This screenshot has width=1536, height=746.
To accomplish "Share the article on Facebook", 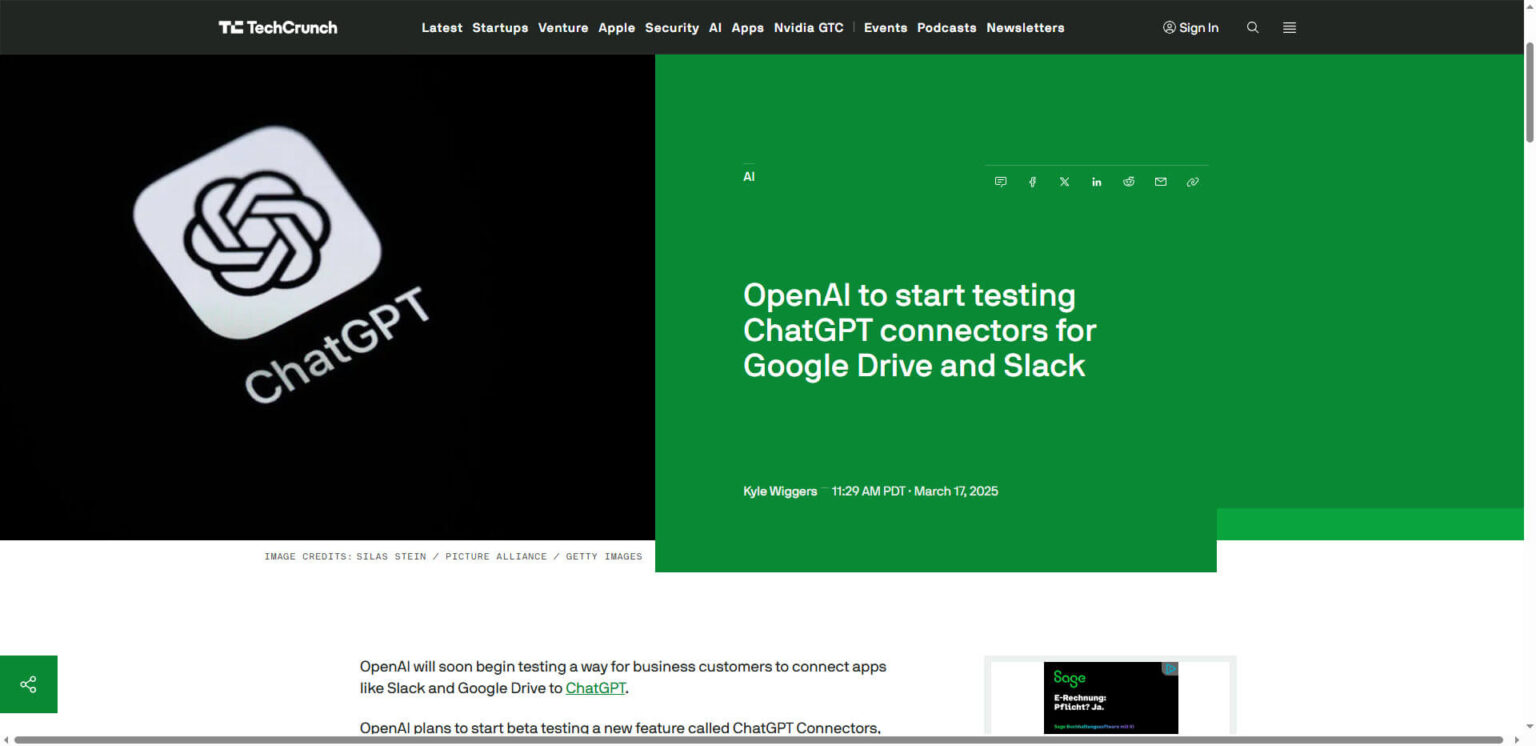I will [x=1032, y=181].
